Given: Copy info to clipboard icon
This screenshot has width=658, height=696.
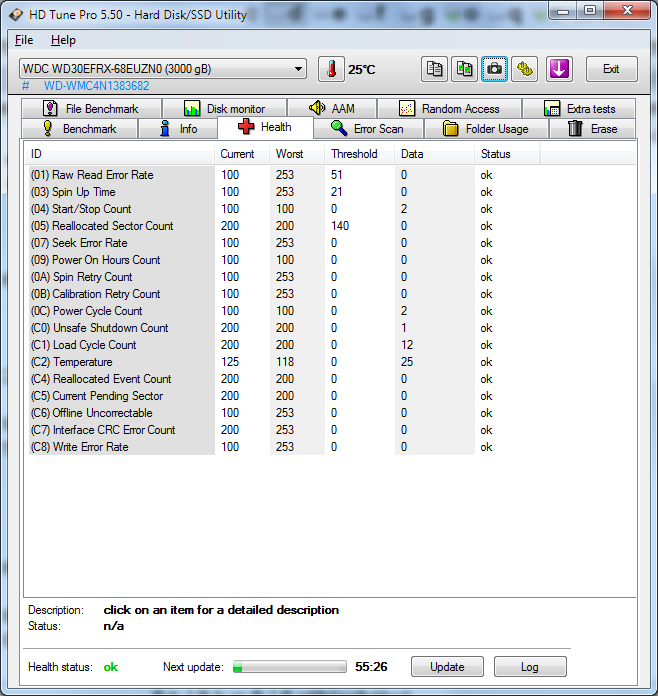Looking at the screenshot, I should click(x=434, y=69).
